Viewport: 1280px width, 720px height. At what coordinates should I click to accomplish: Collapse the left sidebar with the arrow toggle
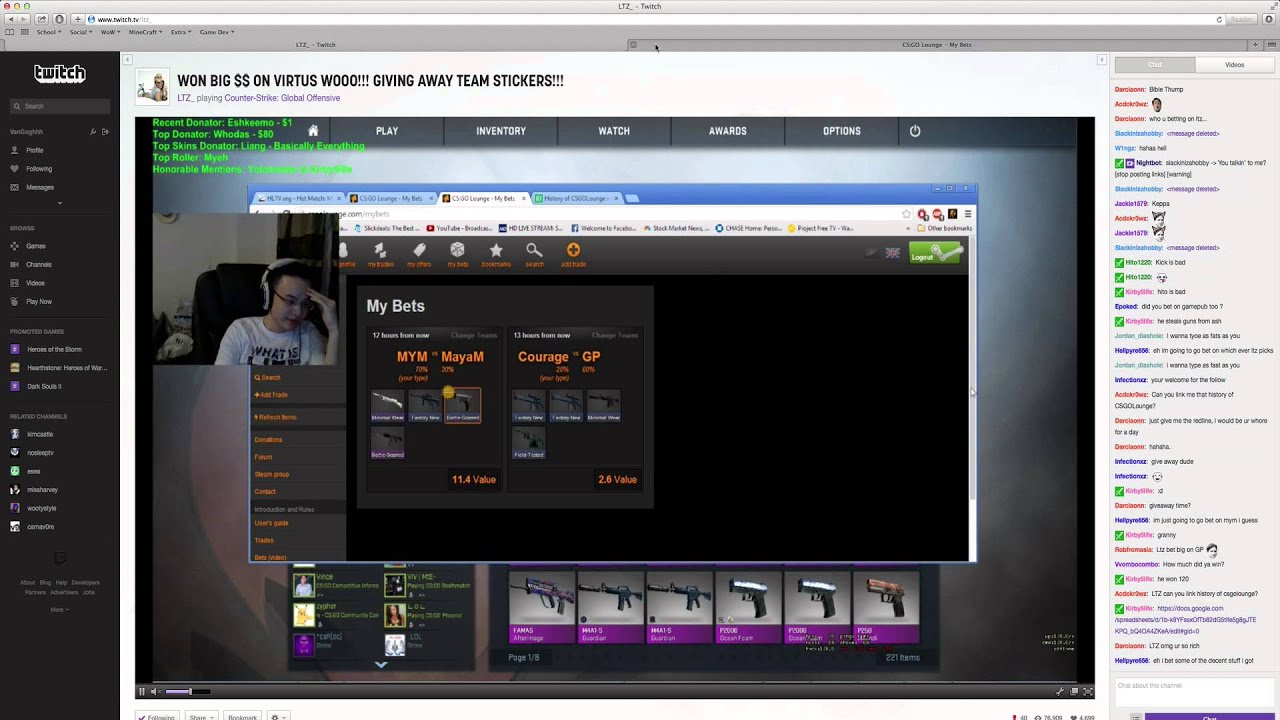(x=127, y=60)
